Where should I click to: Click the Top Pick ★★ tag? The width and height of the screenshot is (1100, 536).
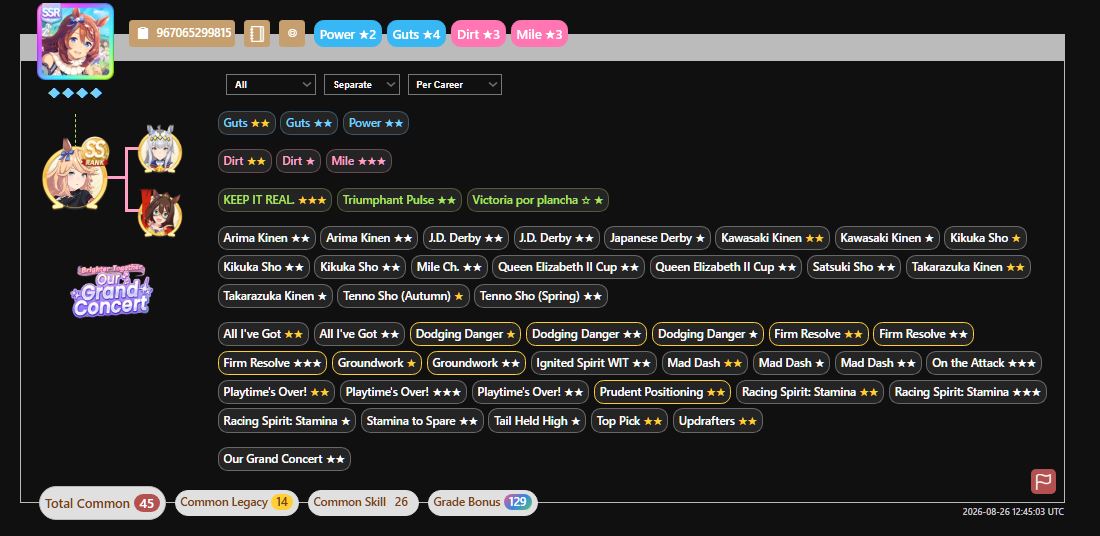tap(629, 421)
